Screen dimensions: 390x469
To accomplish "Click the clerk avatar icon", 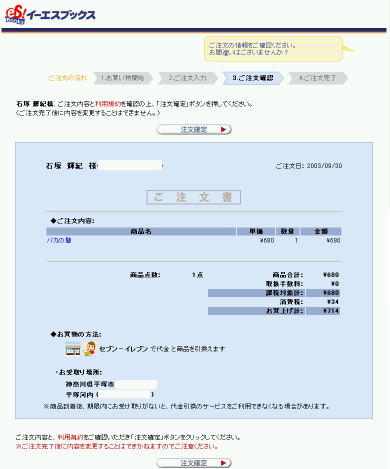I will [90, 349].
